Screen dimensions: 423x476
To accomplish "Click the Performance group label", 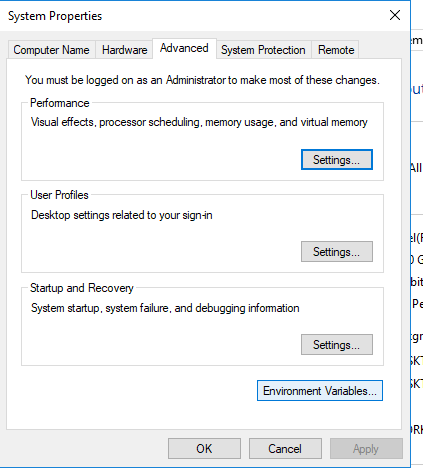I will pyautogui.click(x=60, y=103).
